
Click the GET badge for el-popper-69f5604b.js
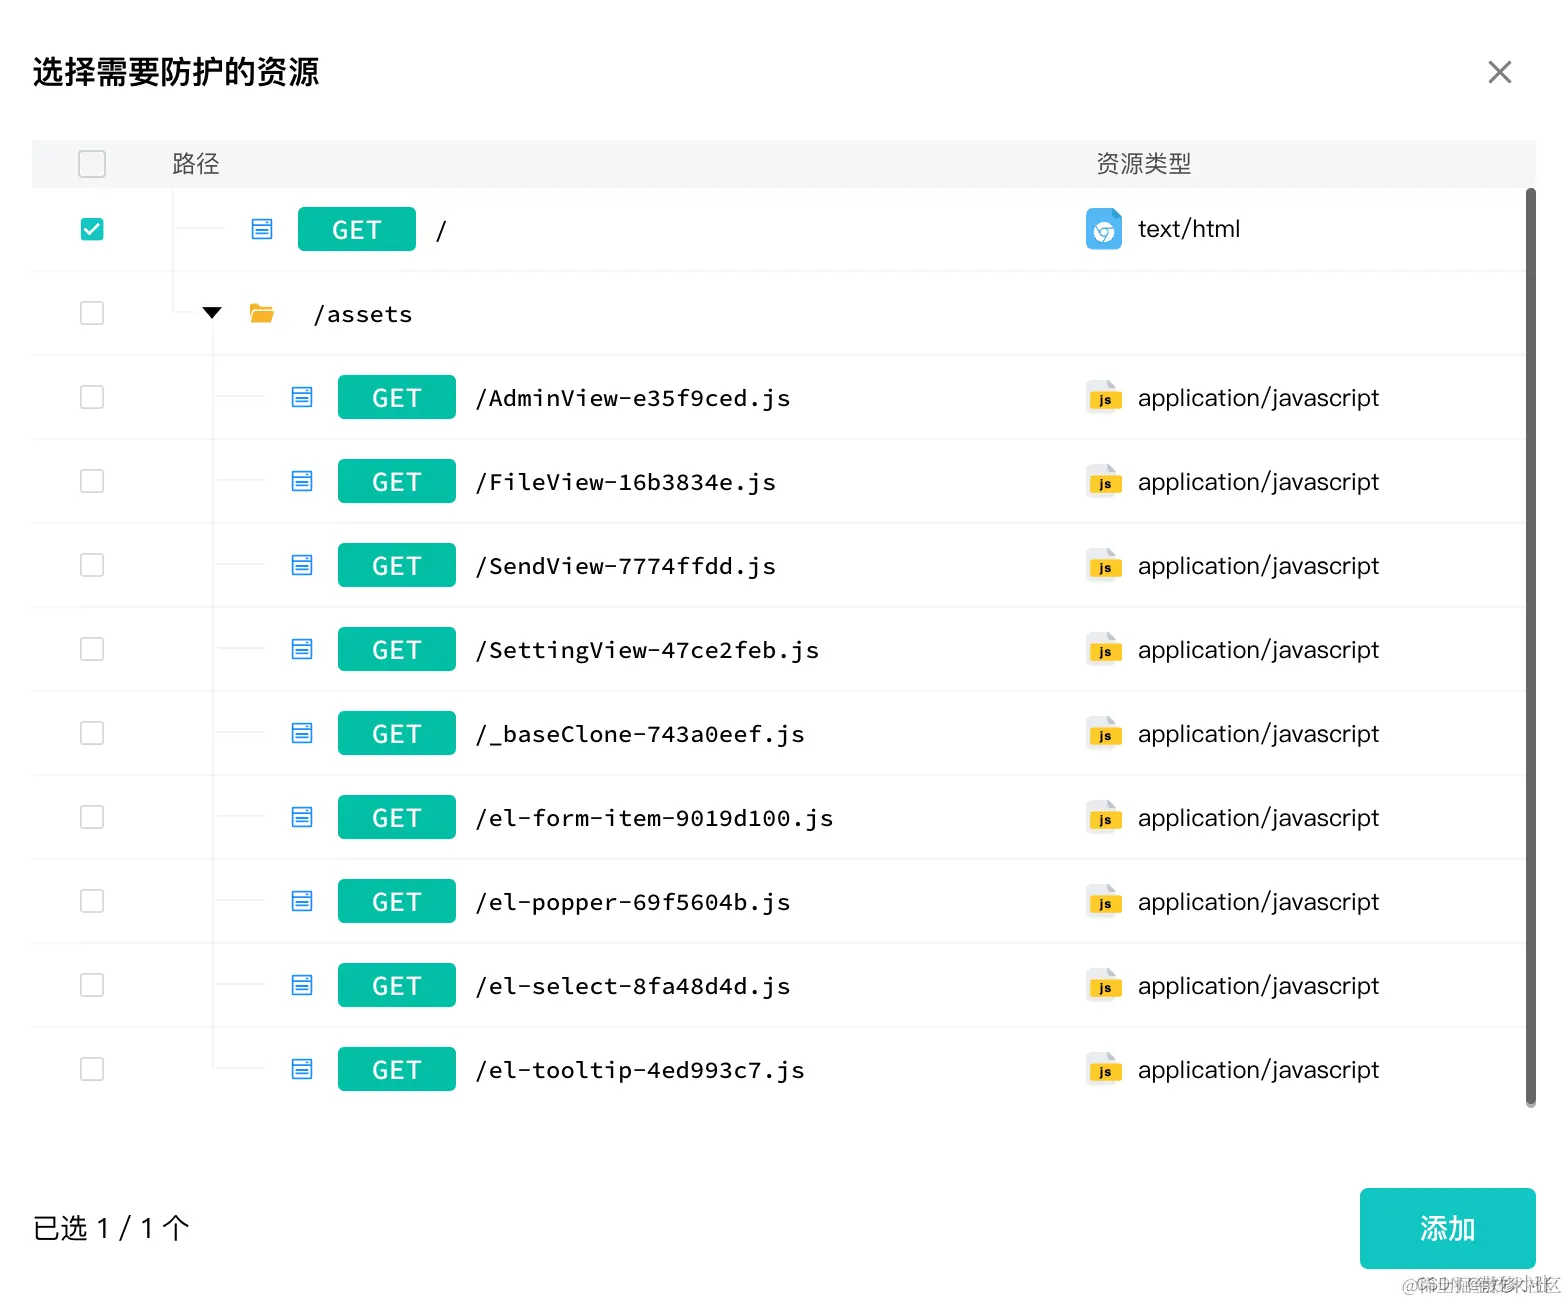[397, 901]
